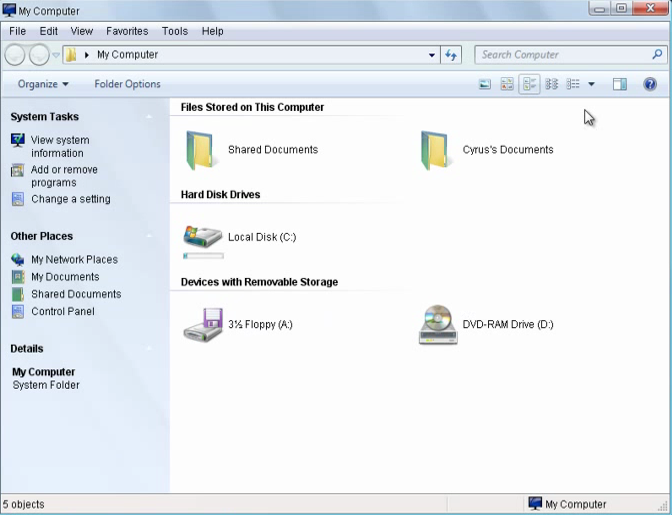The height and width of the screenshot is (515, 672).
Task: Collapse the Details section
Action: (149, 348)
